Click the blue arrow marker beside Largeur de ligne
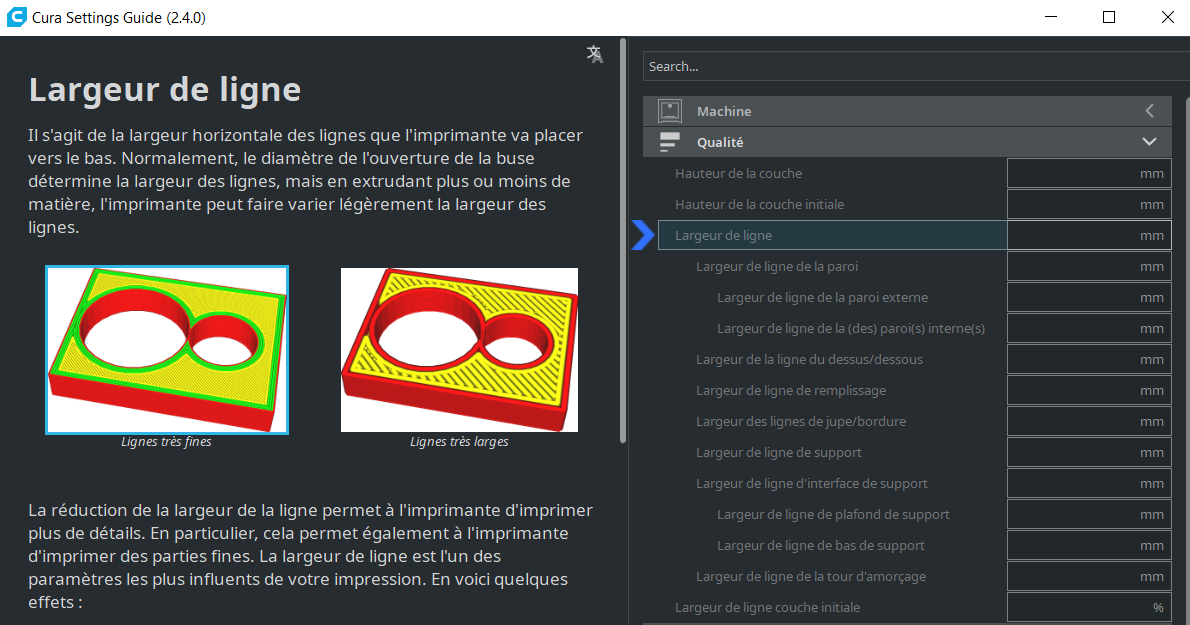The height and width of the screenshot is (625, 1190). tap(642, 235)
